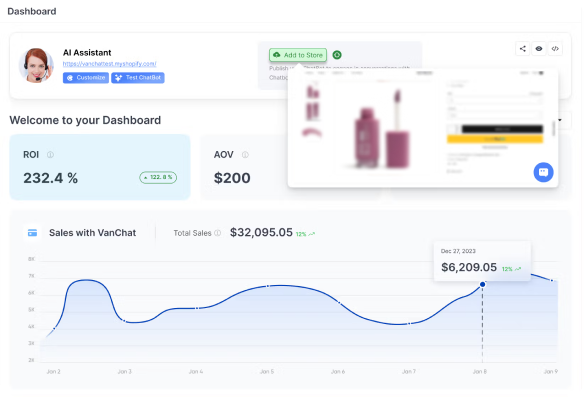Image resolution: width=584 pixels, height=397 pixels.
Task: Click the card icon beside Sales with VanChat
Action: 32,233
